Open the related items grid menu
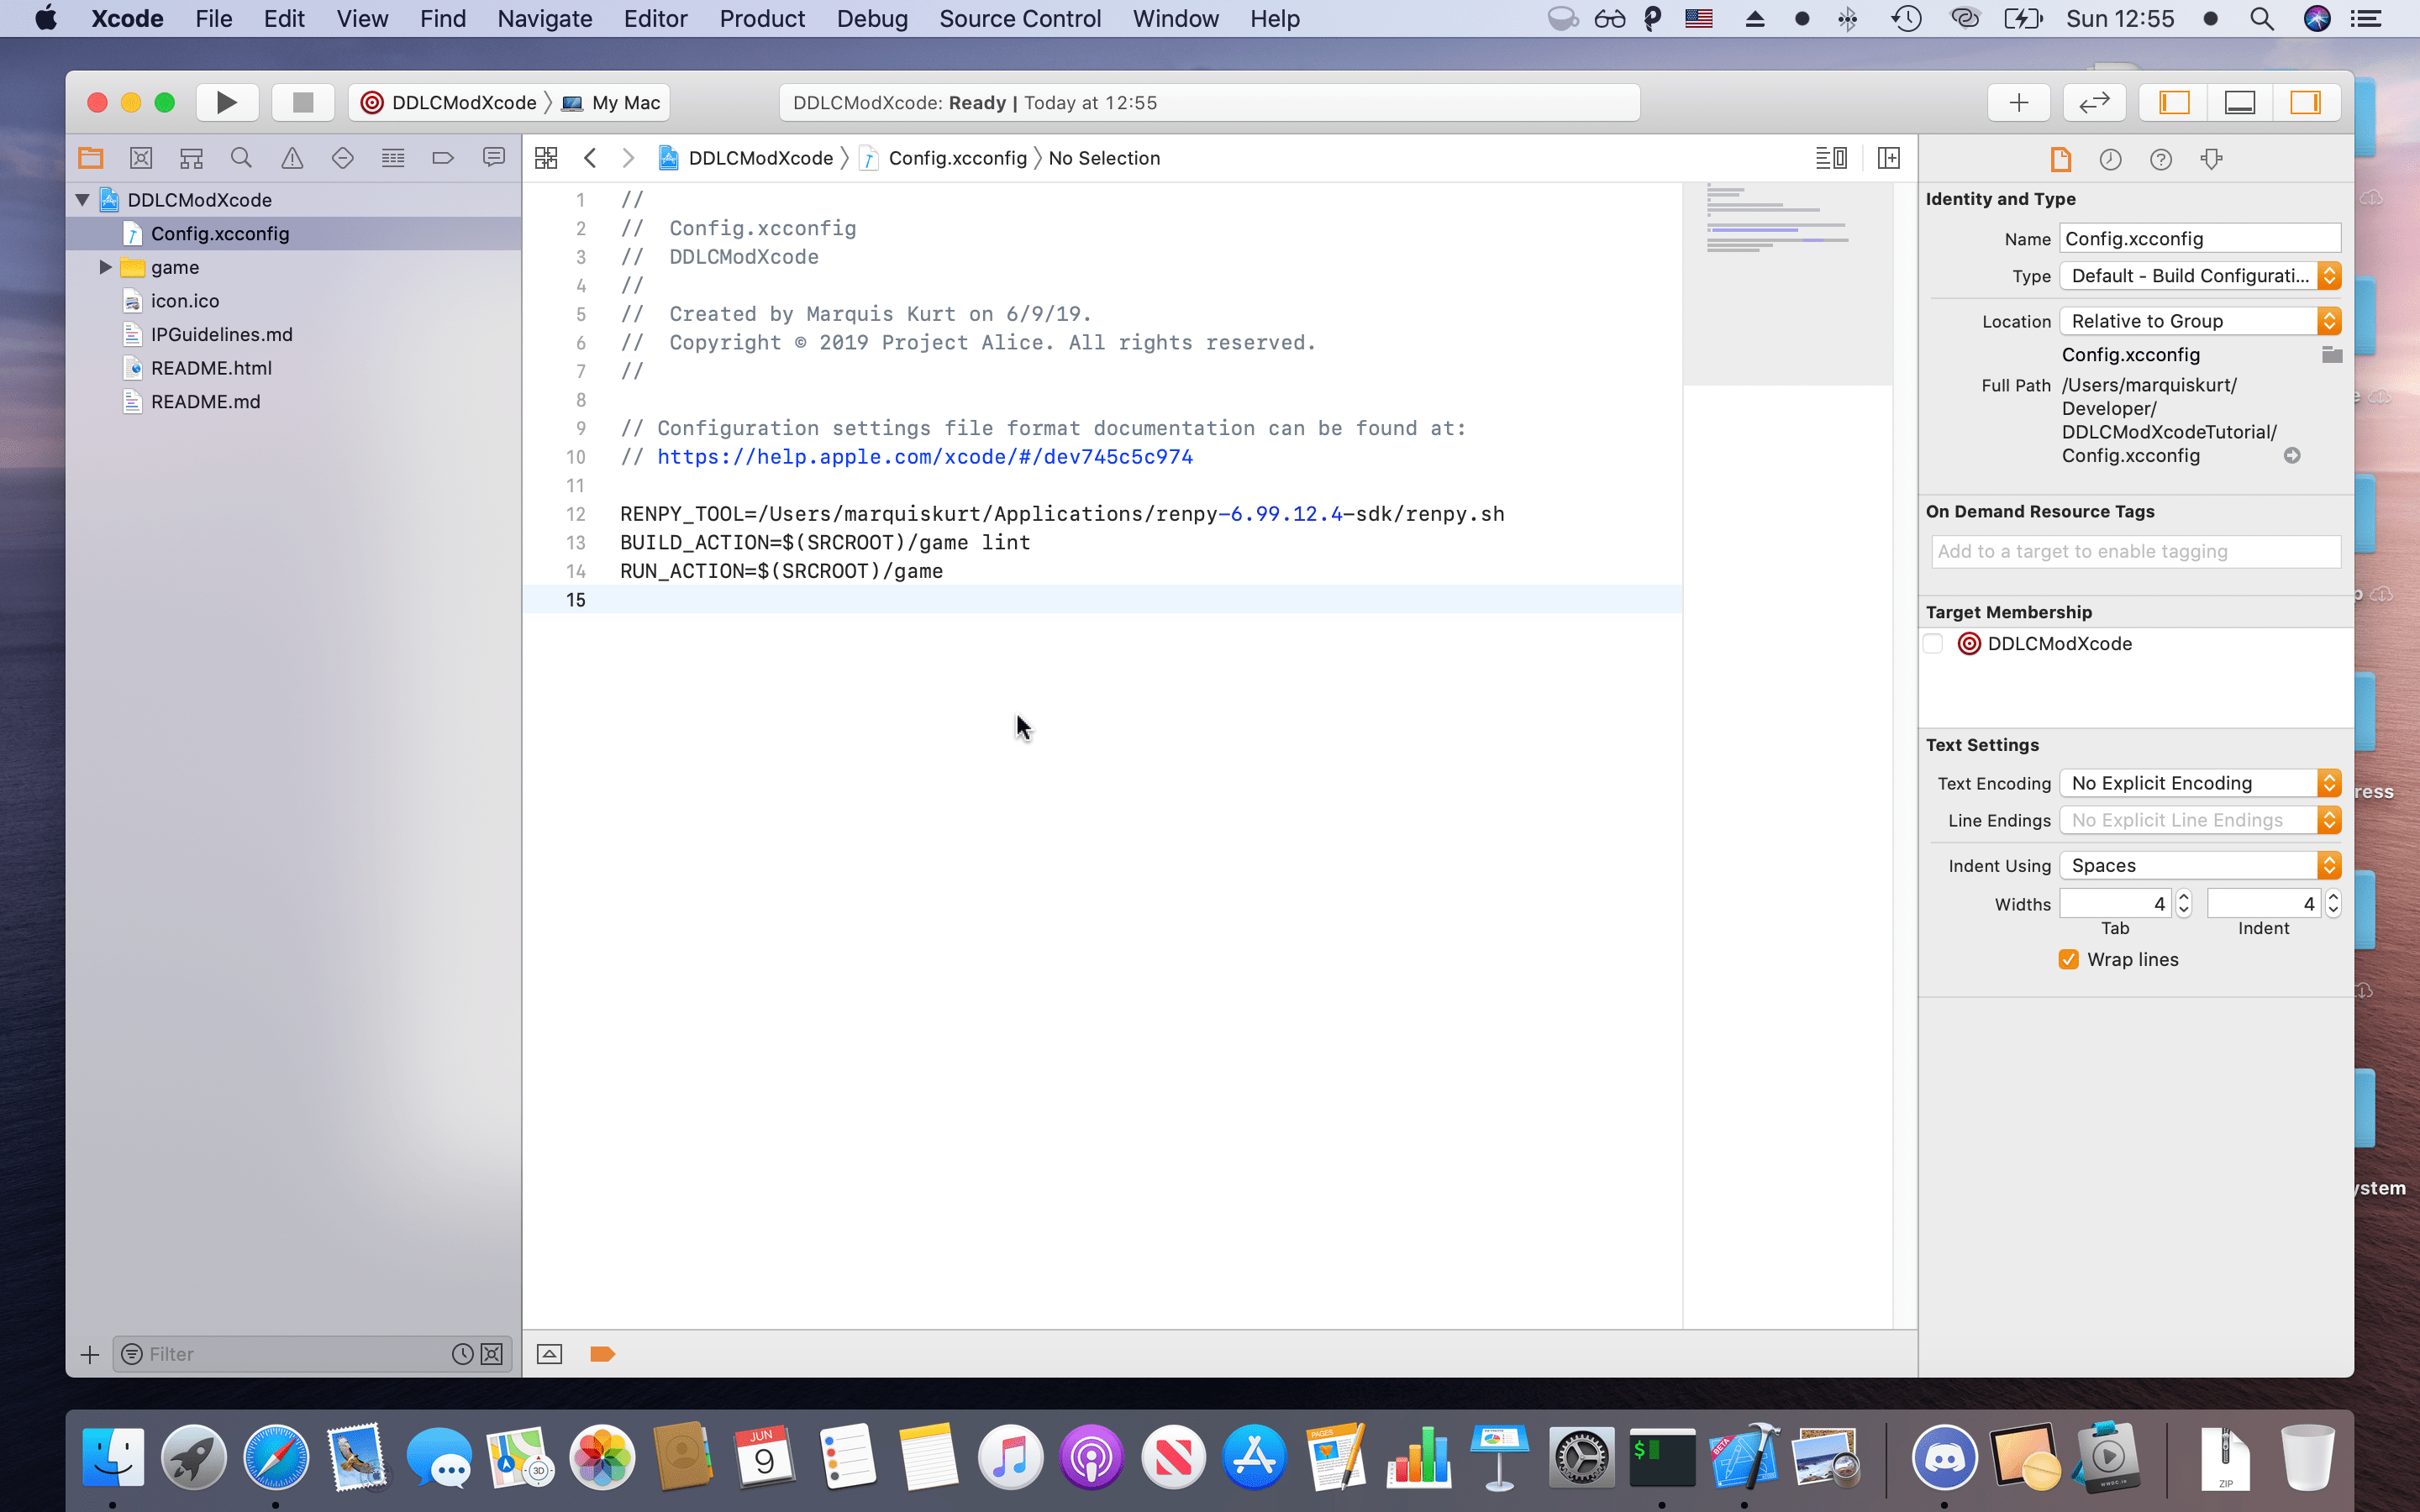Image resolution: width=2420 pixels, height=1512 pixels. tap(546, 158)
